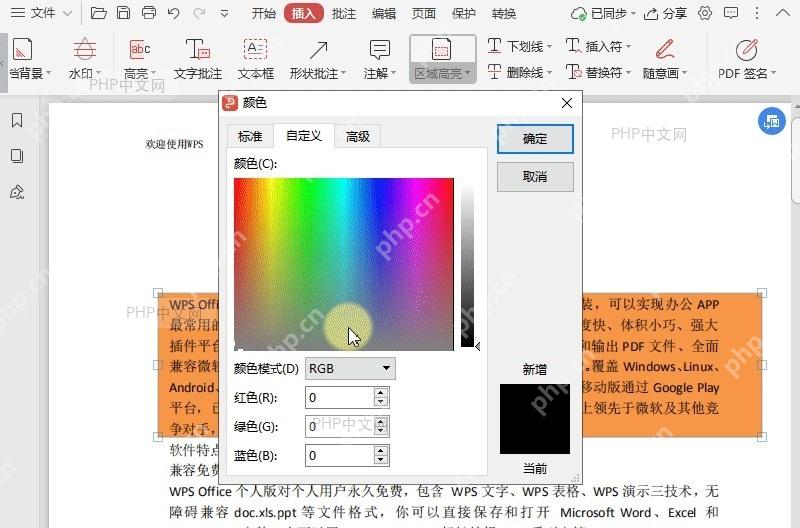Viewport: 800px width, 528px height.
Task: Click the 区域高亮 area highlight tool
Action: (442, 59)
